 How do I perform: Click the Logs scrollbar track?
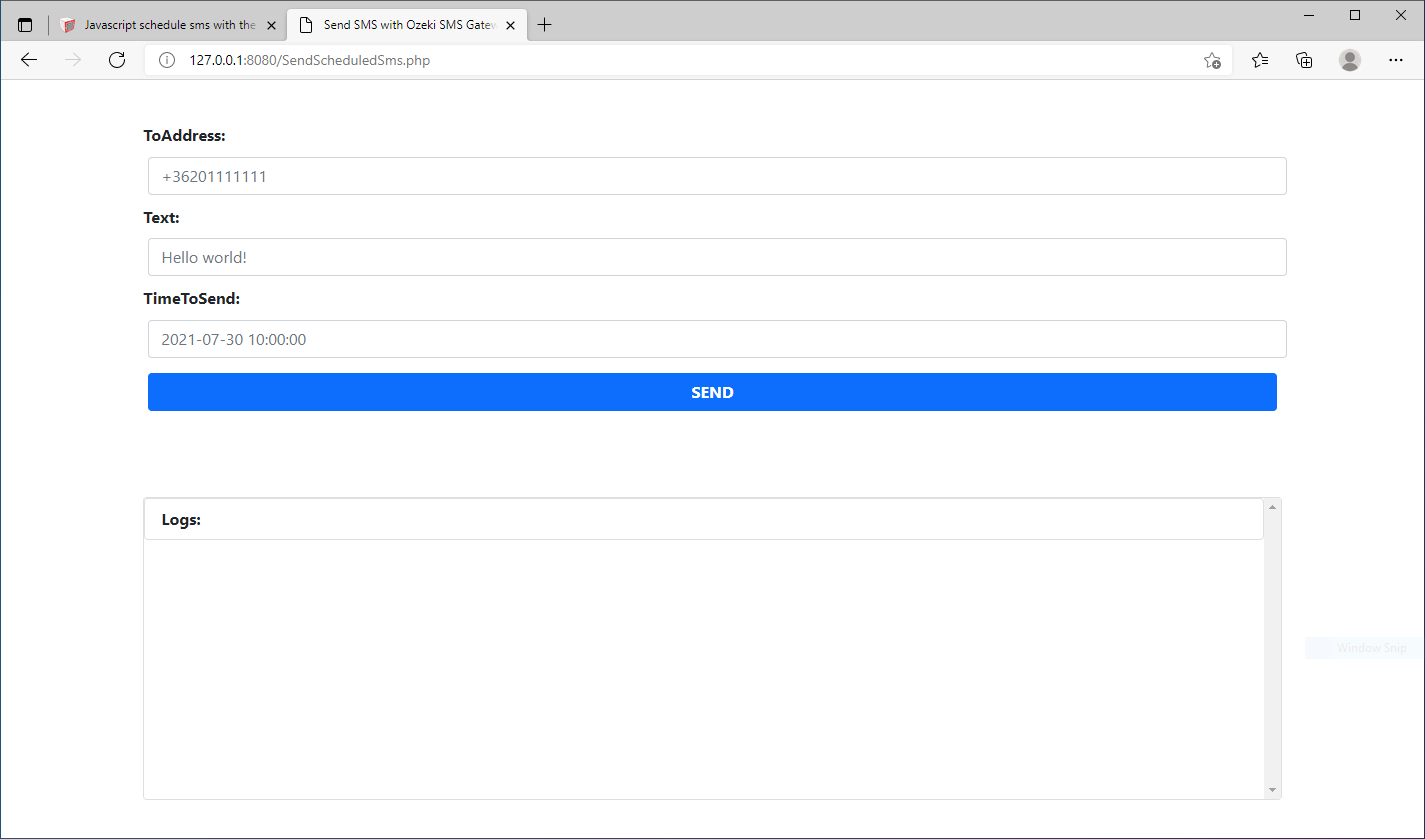coord(1273,648)
